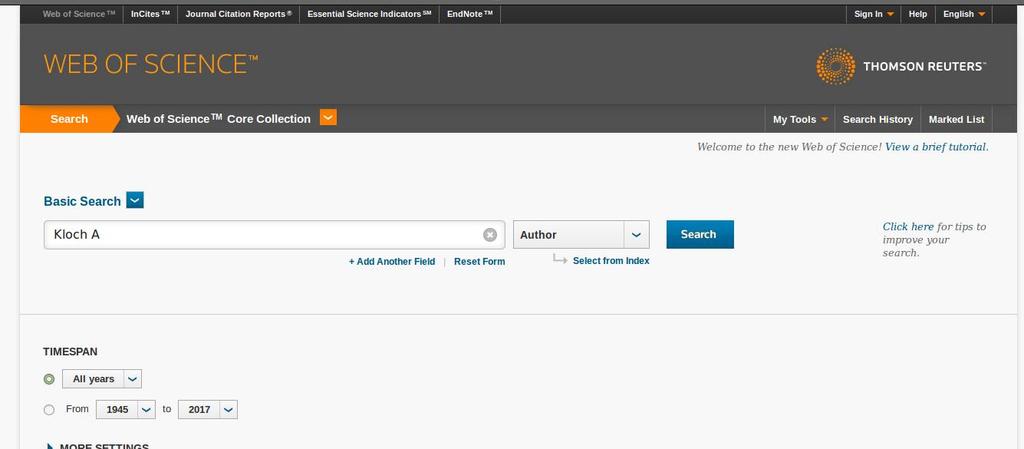Select the From year range radio button
Viewport: 1024px width, 449px height.
pyautogui.click(x=49, y=410)
